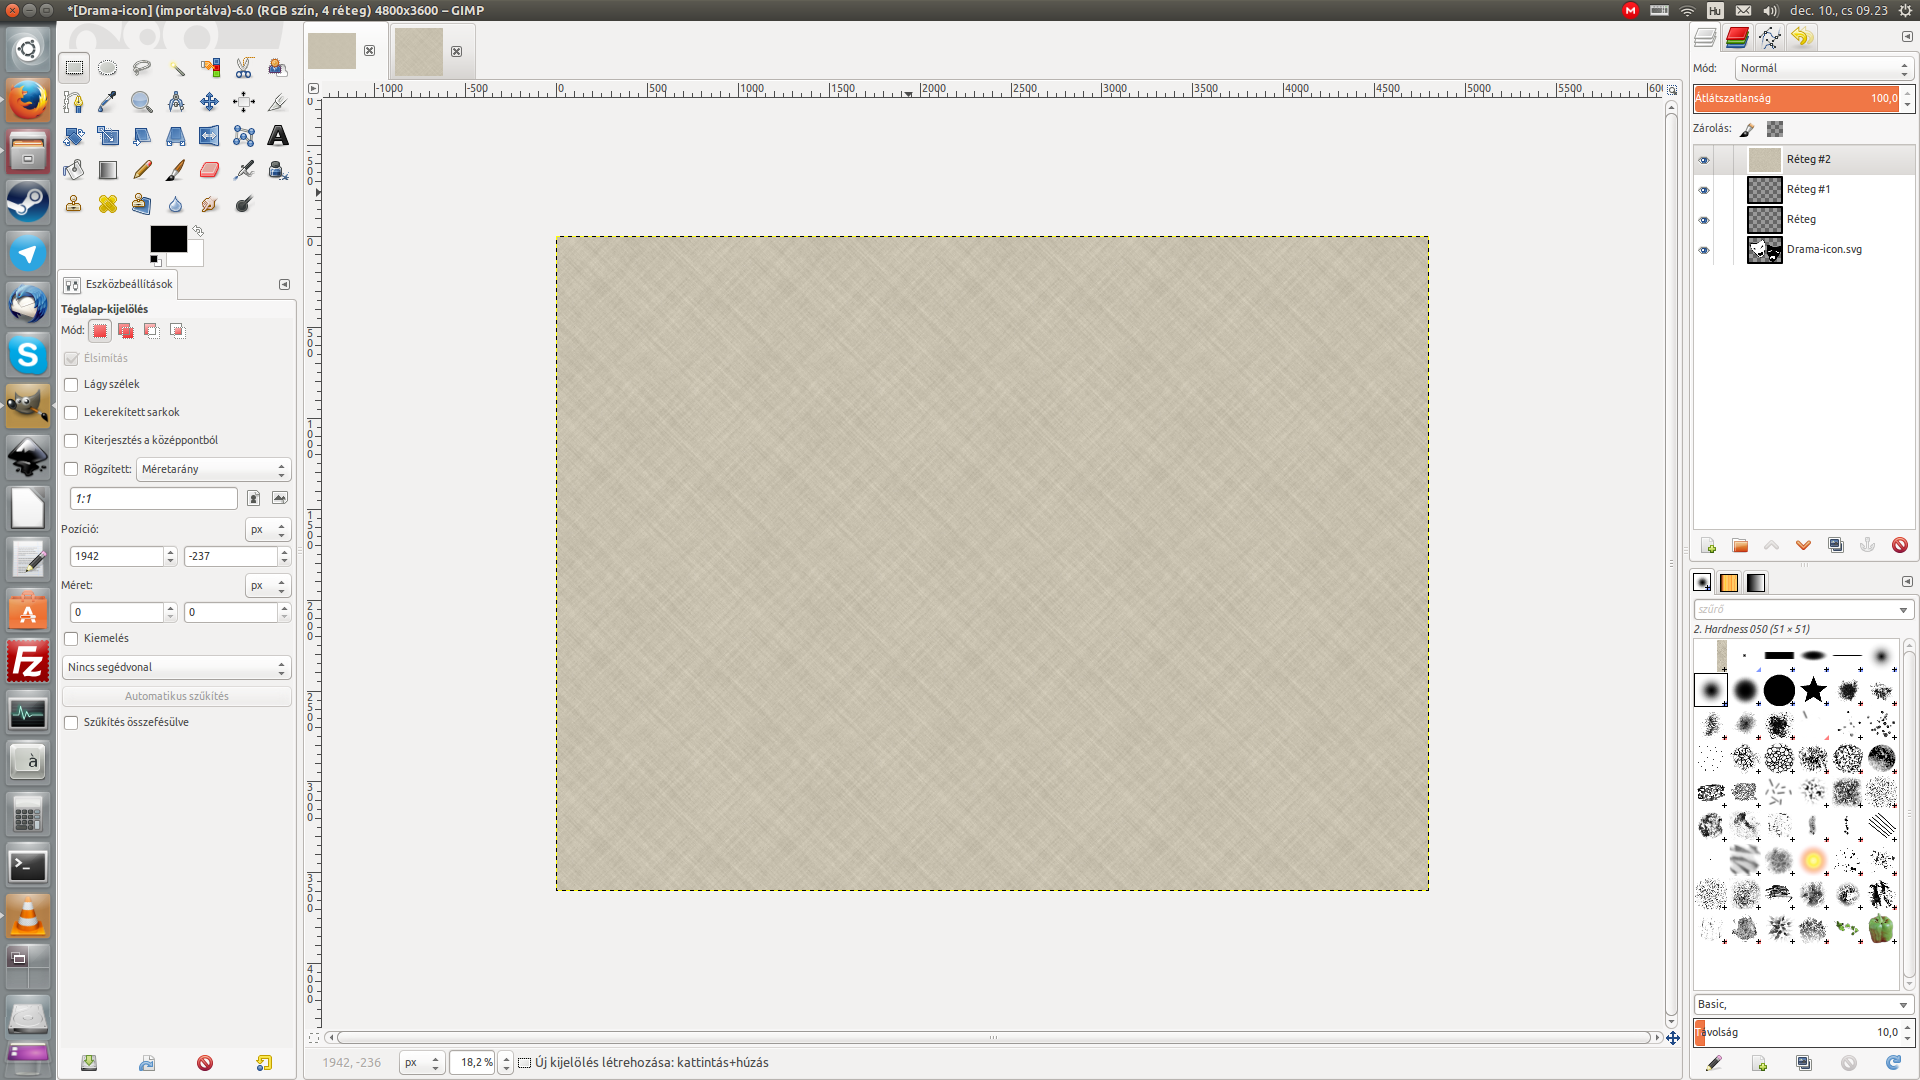
Task: Switch to the Patterns tab
Action: pyautogui.click(x=1729, y=582)
